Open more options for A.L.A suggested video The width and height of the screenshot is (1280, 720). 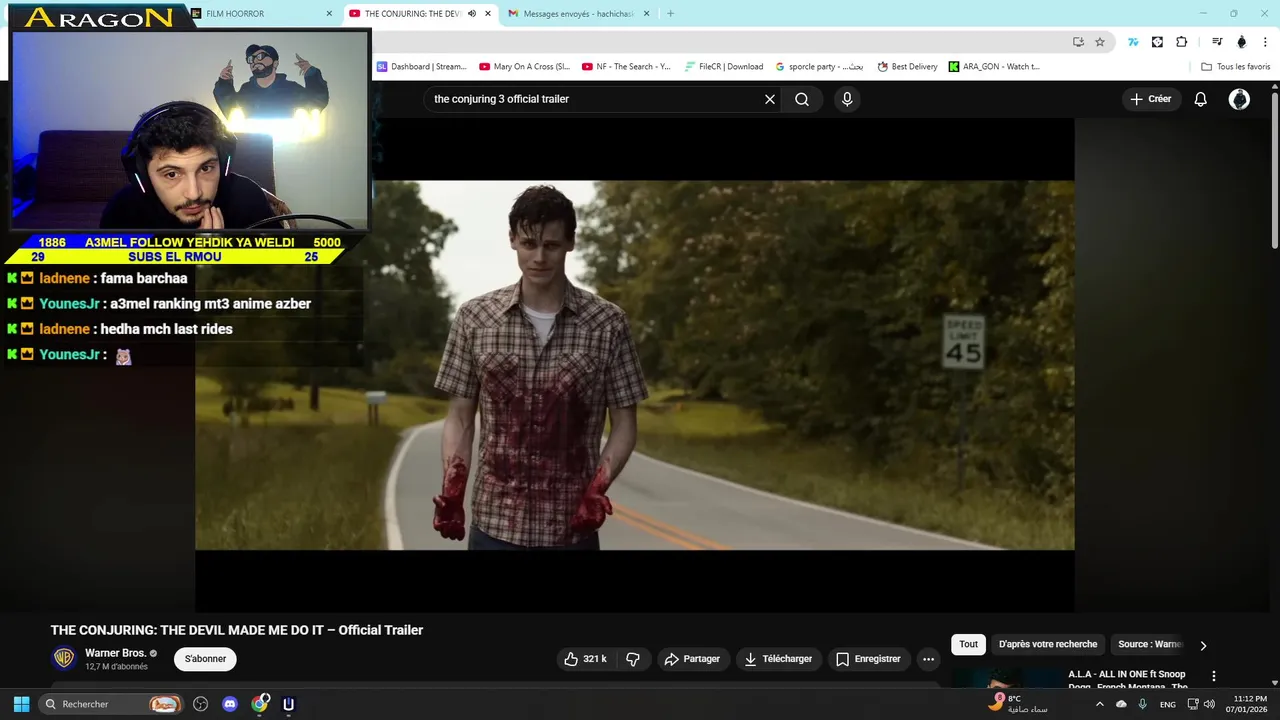(x=1214, y=676)
